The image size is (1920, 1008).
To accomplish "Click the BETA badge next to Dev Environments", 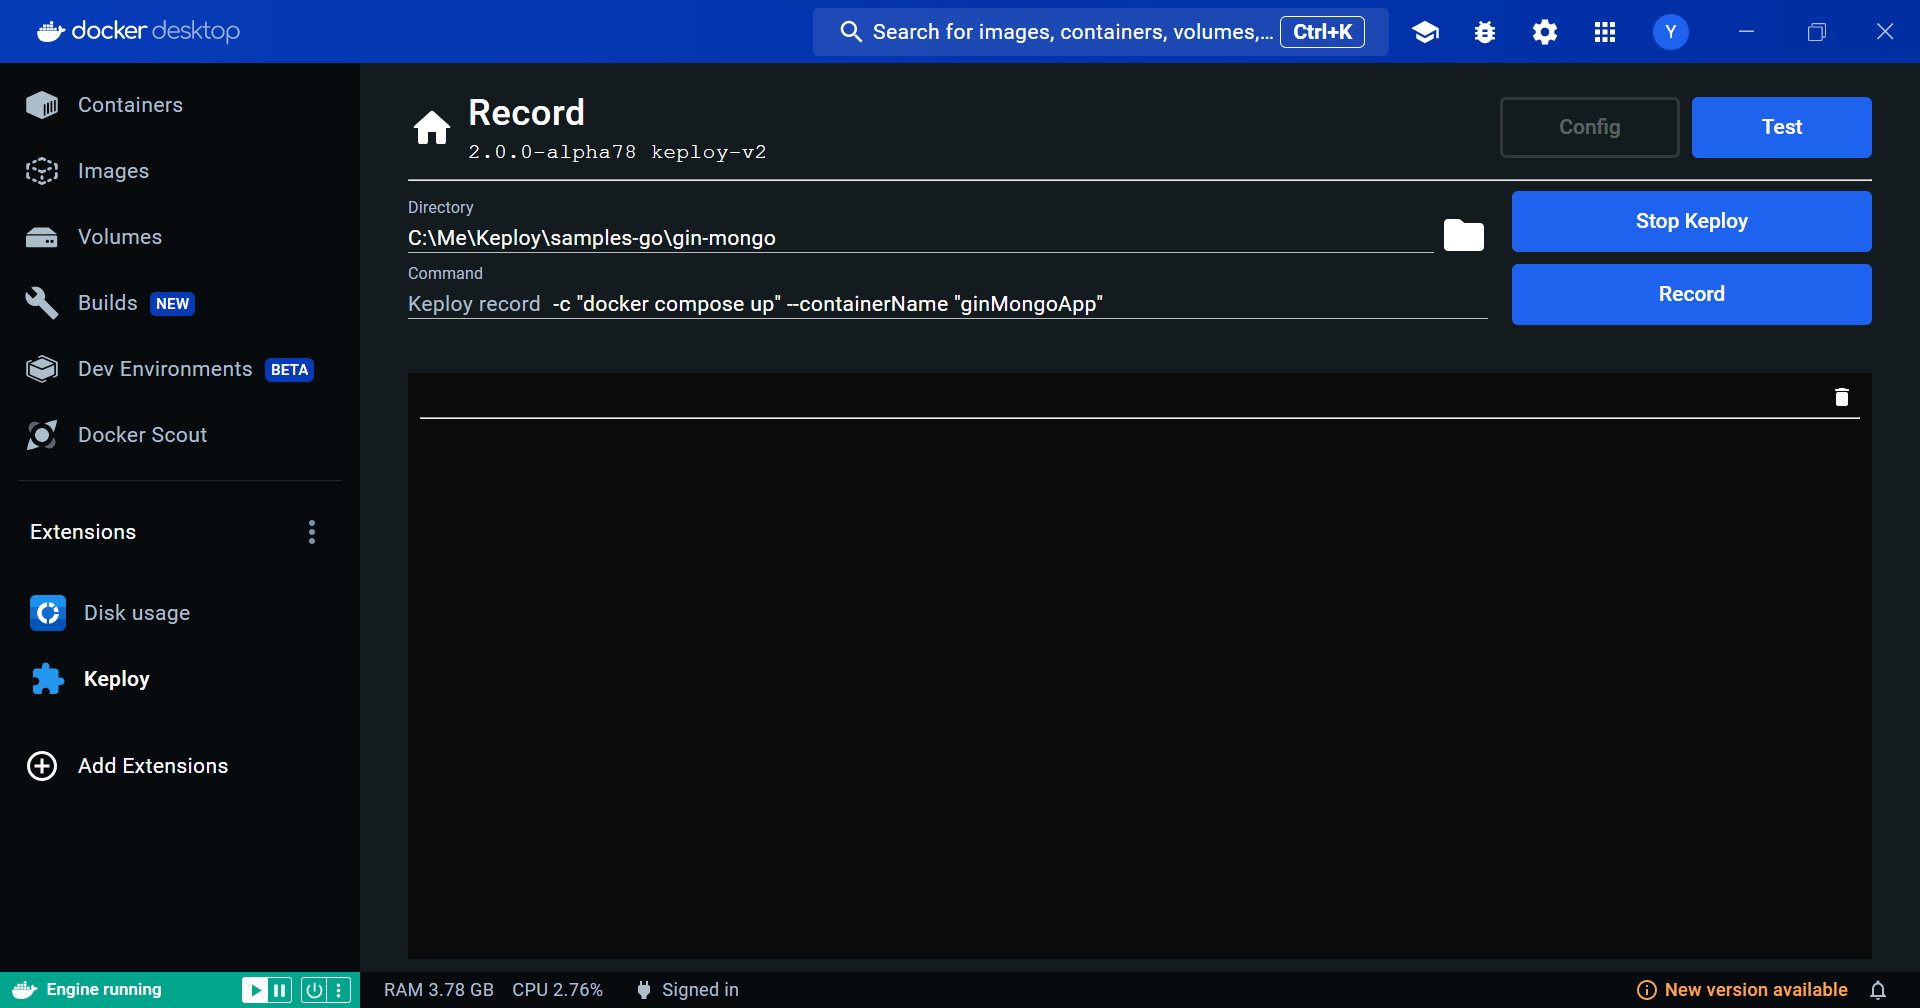I will [x=289, y=370].
